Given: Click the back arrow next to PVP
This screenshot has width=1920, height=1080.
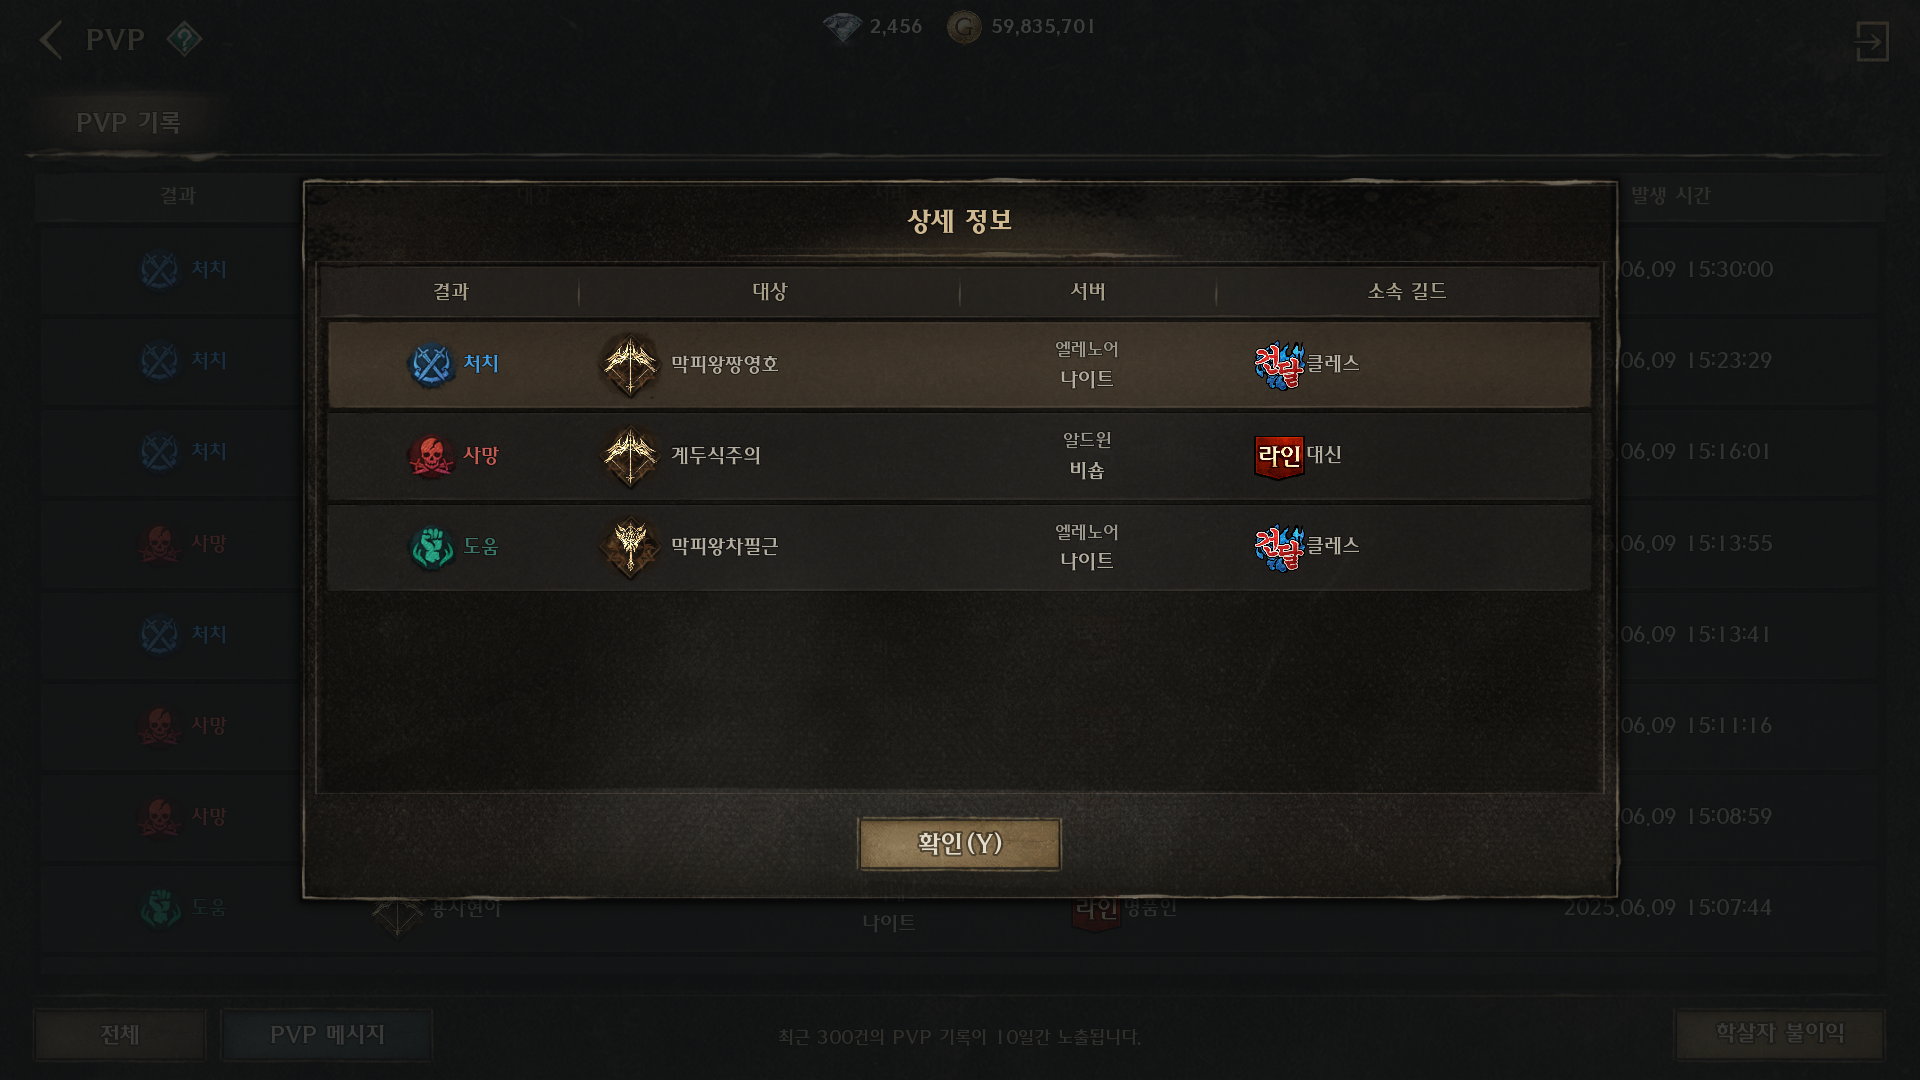Looking at the screenshot, I should tap(51, 40).
